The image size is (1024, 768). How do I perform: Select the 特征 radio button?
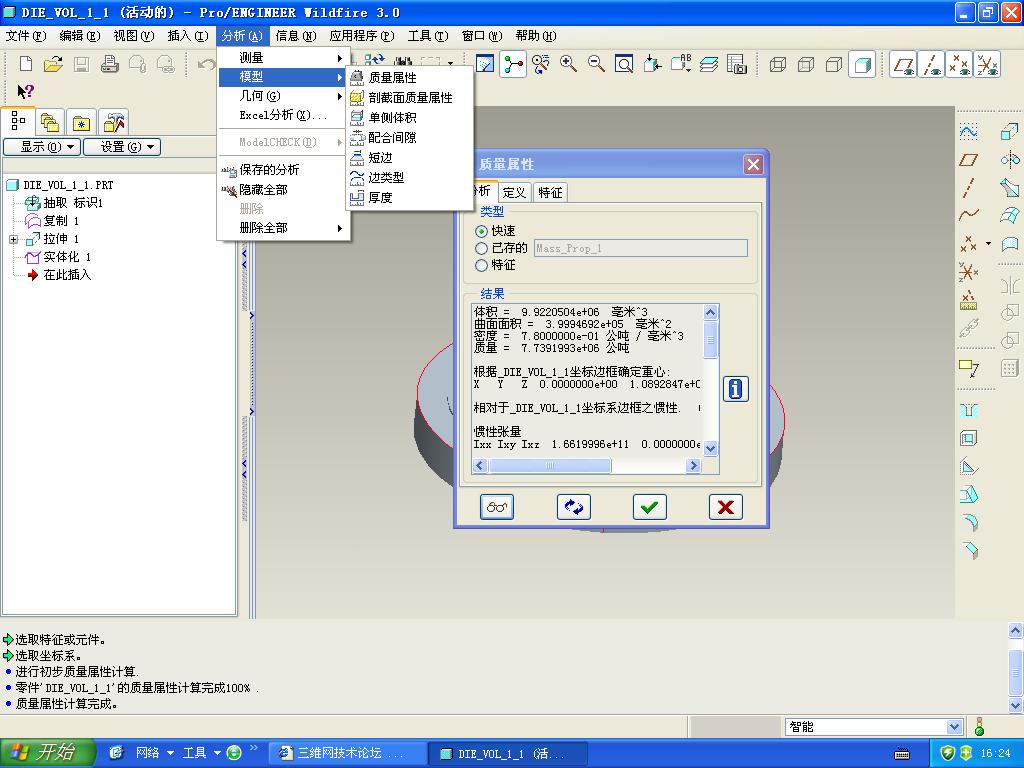click(481, 265)
